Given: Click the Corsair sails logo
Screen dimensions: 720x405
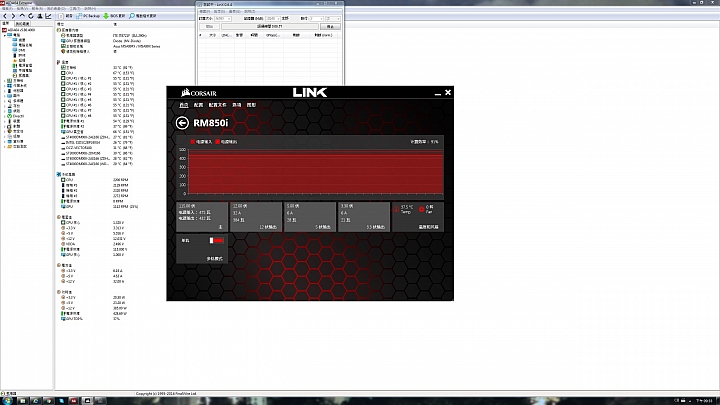Looking at the screenshot, I should tap(186, 92).
